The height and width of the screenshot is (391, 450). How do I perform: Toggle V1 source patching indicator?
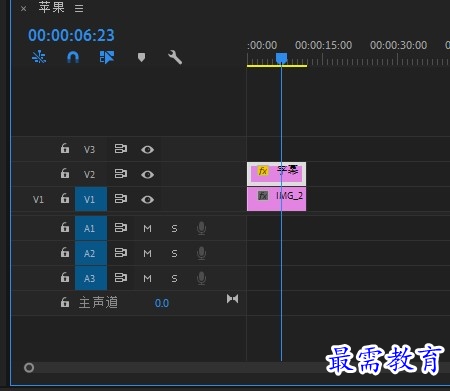coord(38,200)
